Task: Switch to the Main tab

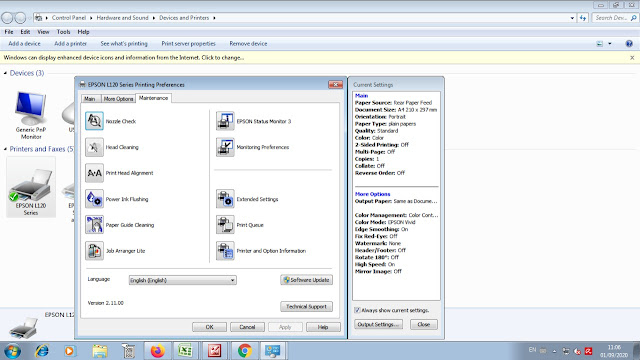Action: tap(90, 99)
